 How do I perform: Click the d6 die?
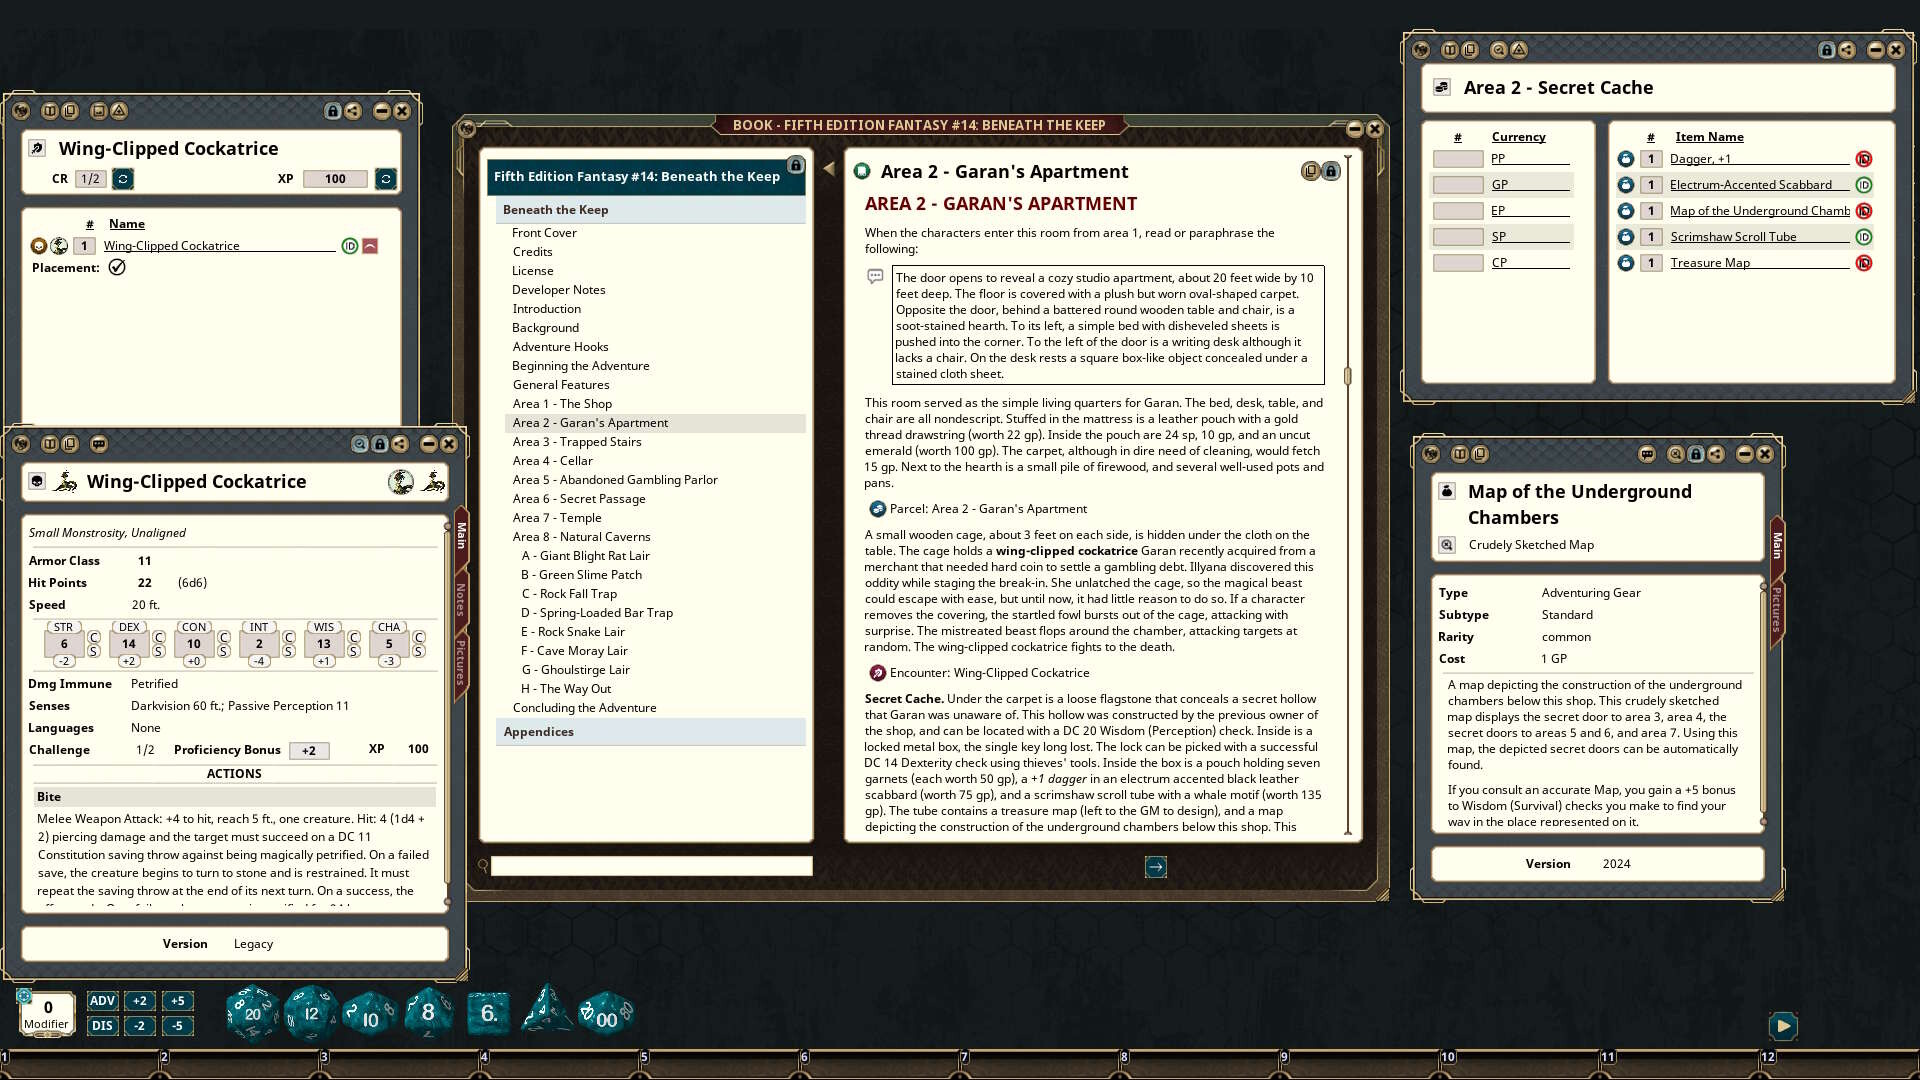pyautogui.click(x=488, y=1013)
